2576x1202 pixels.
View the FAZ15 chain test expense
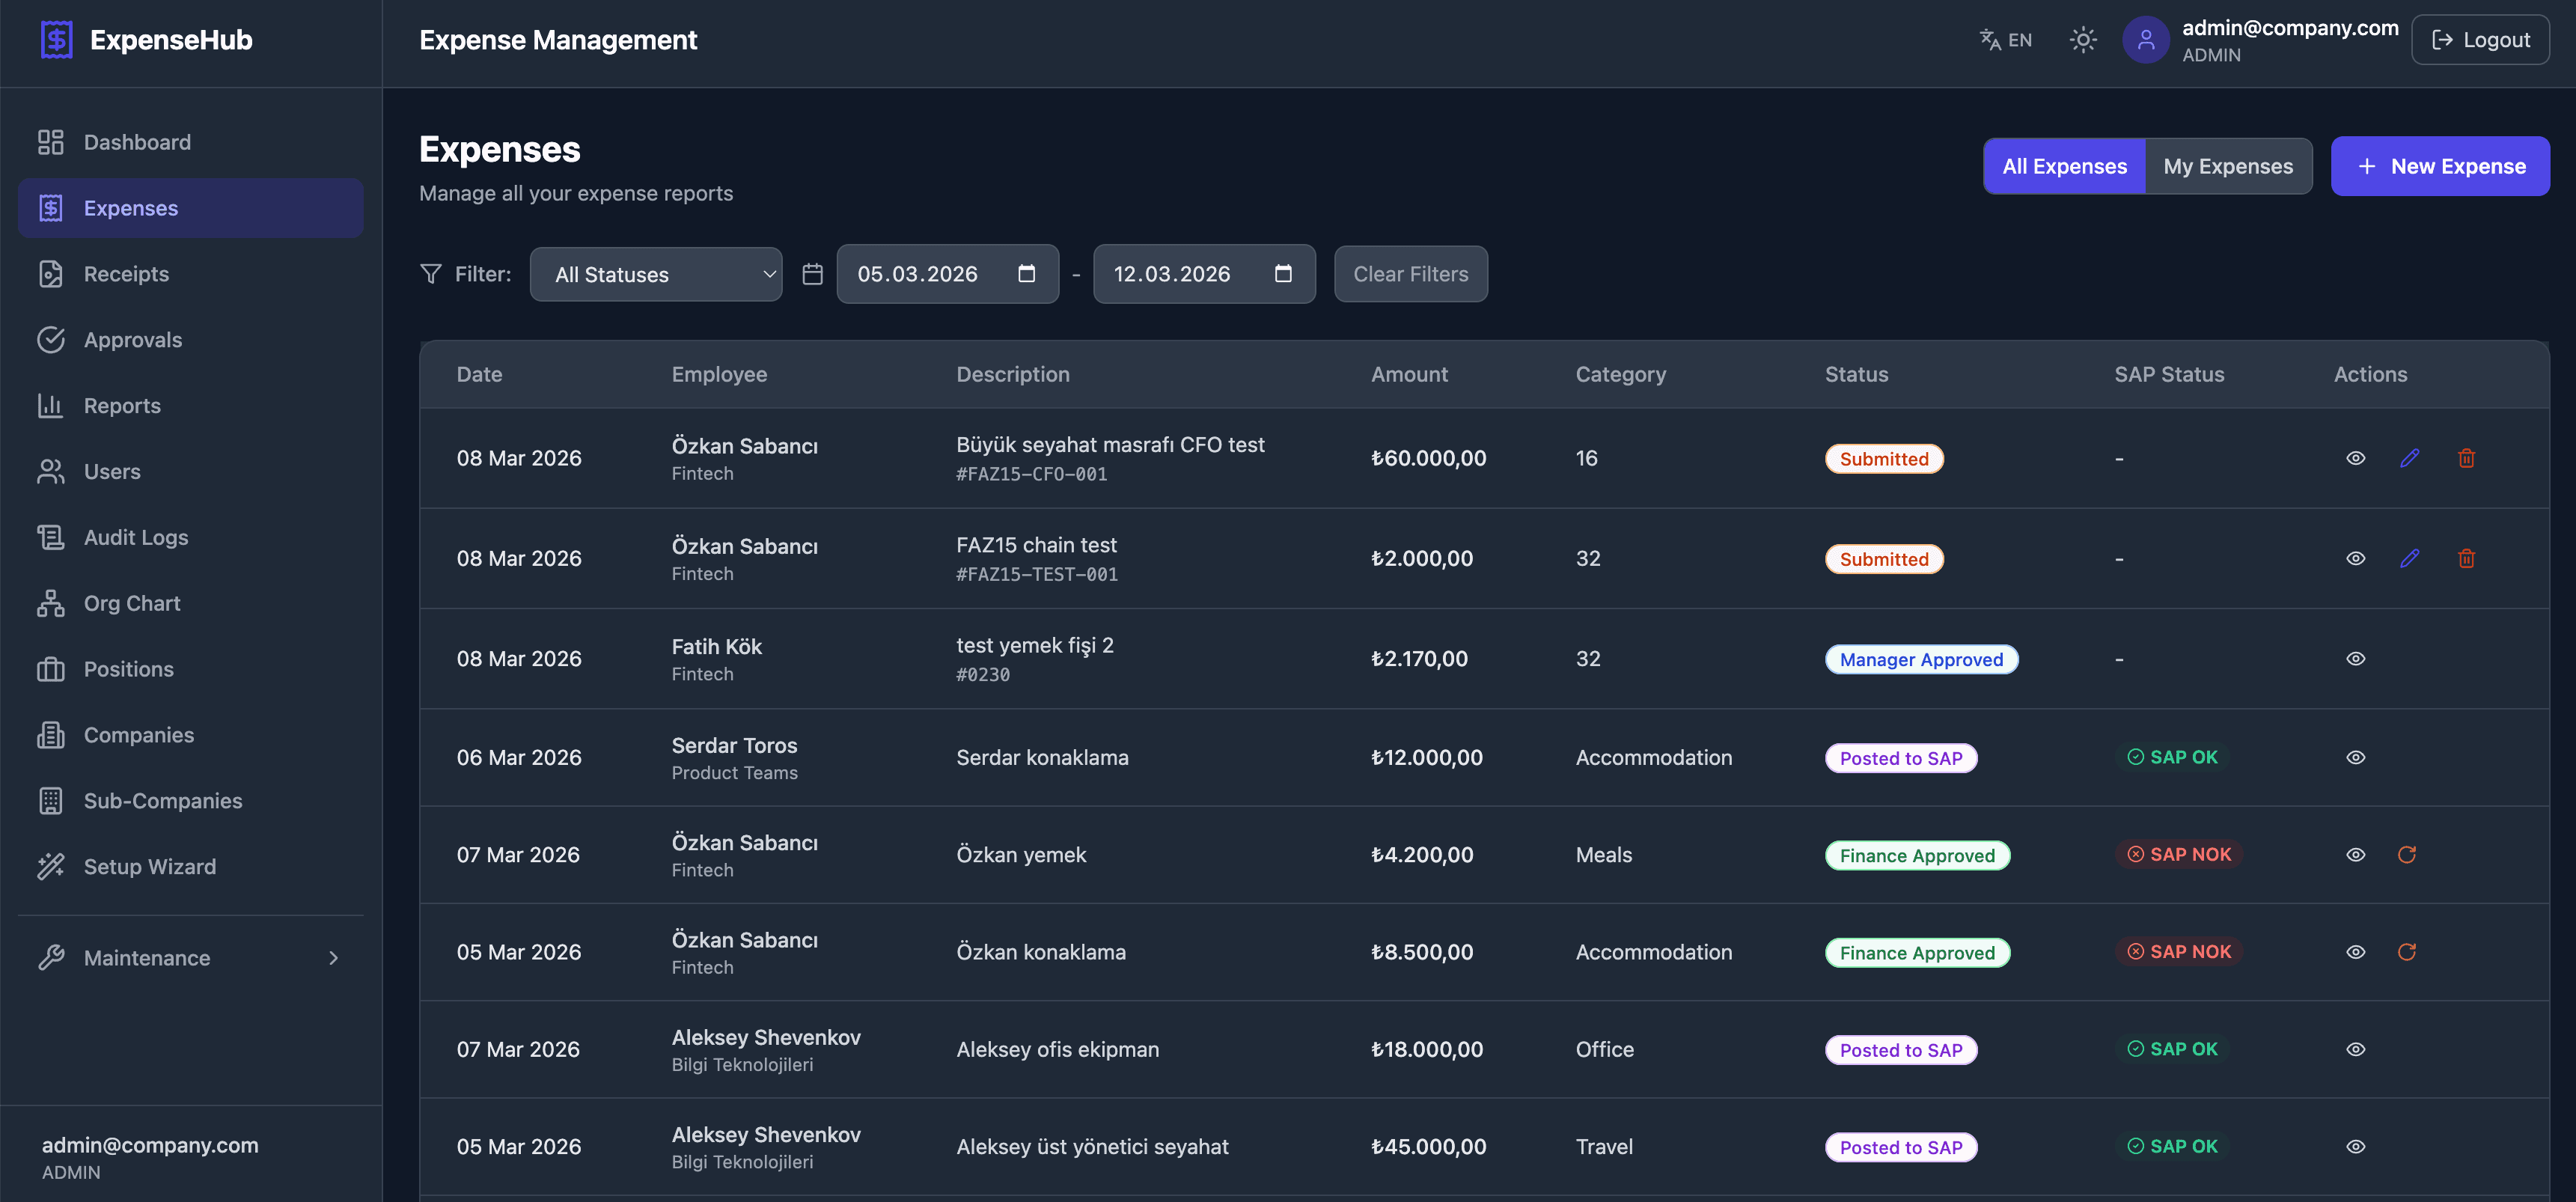coord(2356,558)
